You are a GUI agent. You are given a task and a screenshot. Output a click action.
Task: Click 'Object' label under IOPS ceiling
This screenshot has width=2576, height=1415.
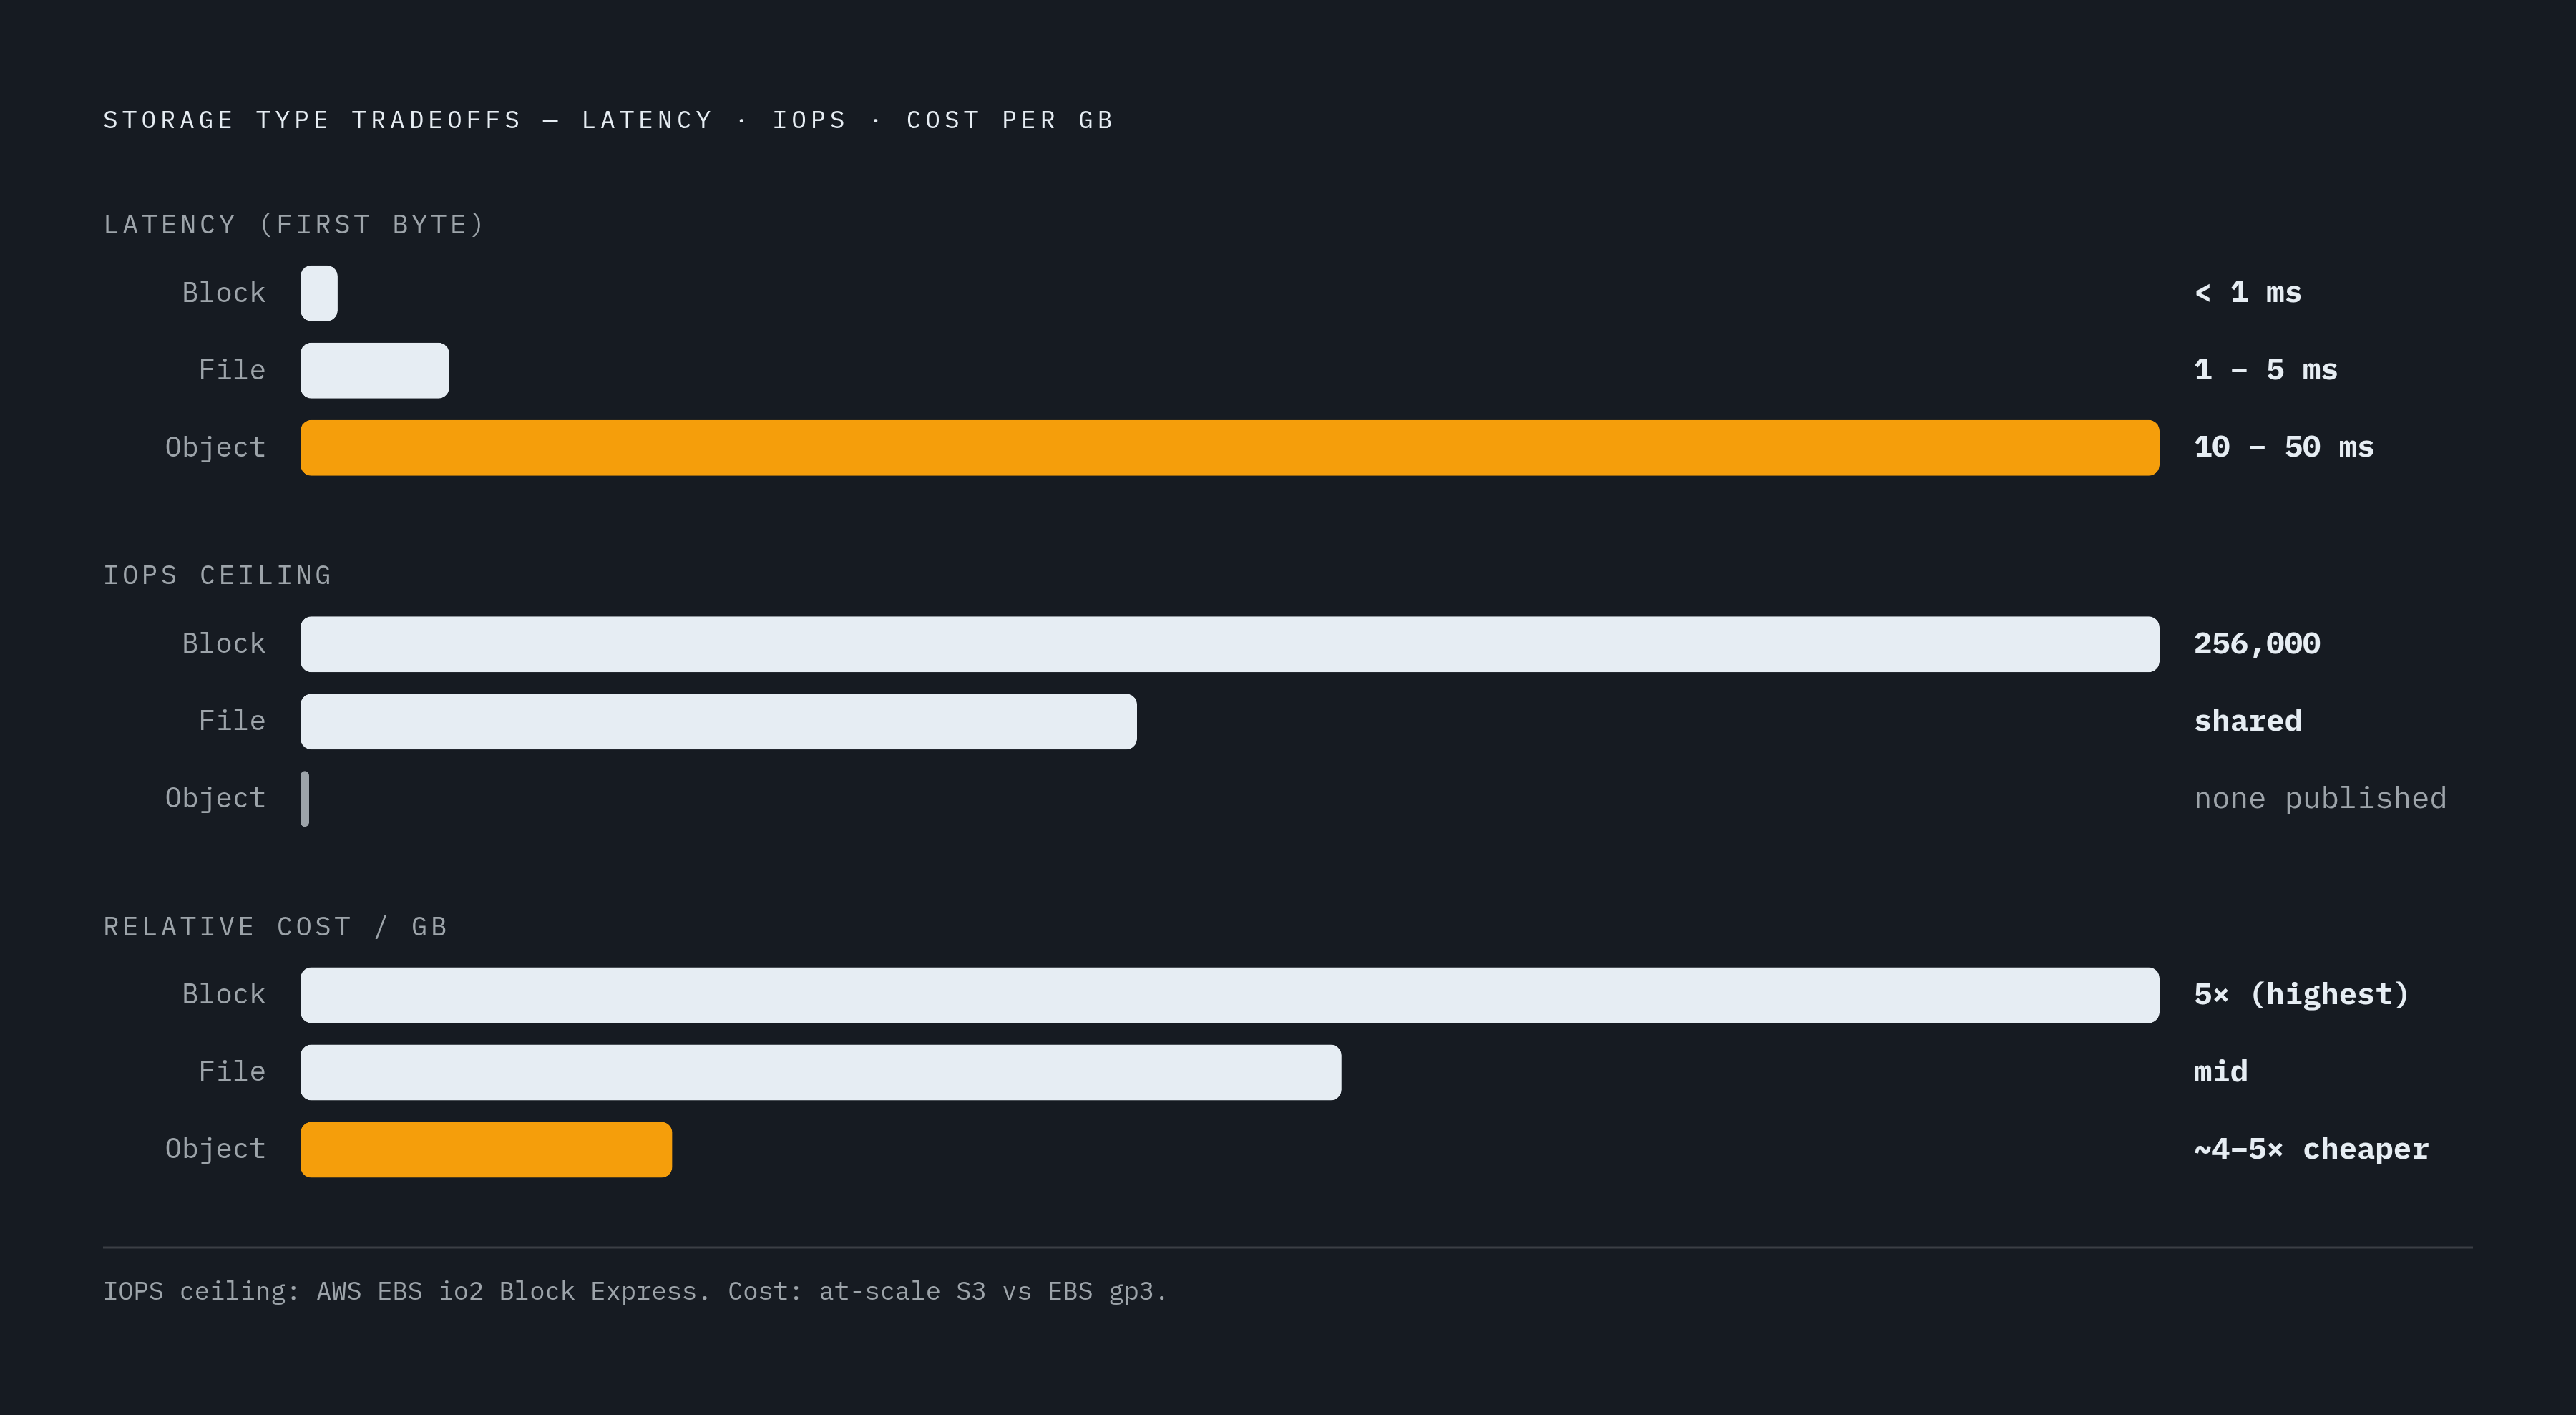[216, 799]
